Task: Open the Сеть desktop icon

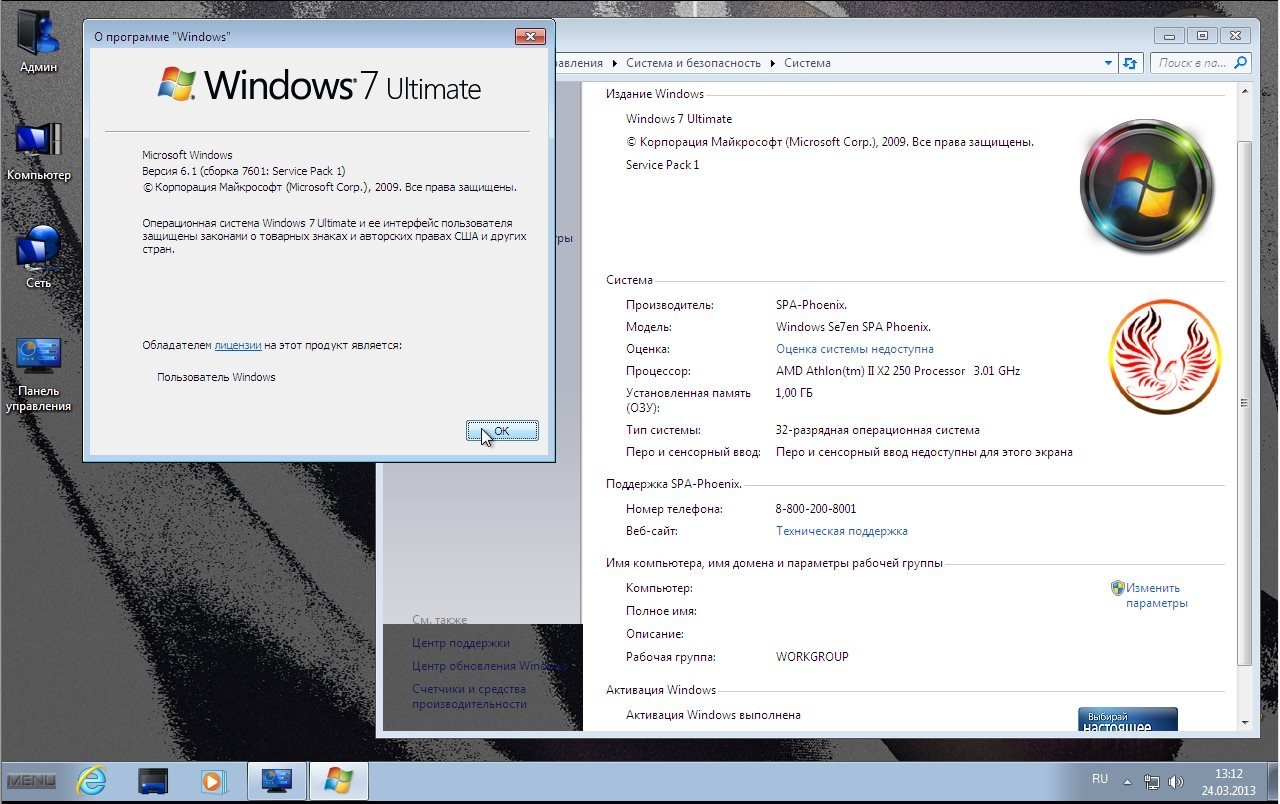Action: coord(38,254)
